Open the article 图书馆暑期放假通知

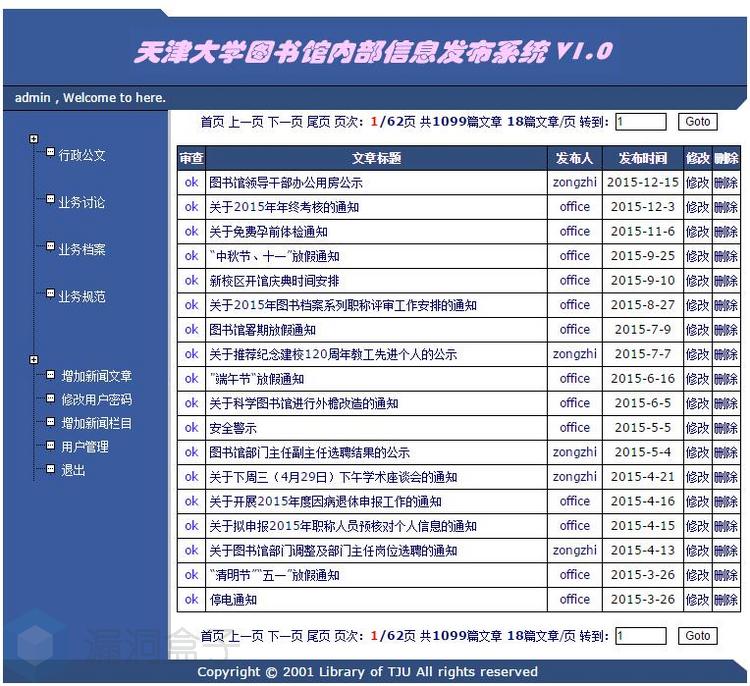click(x=262, y=330)
